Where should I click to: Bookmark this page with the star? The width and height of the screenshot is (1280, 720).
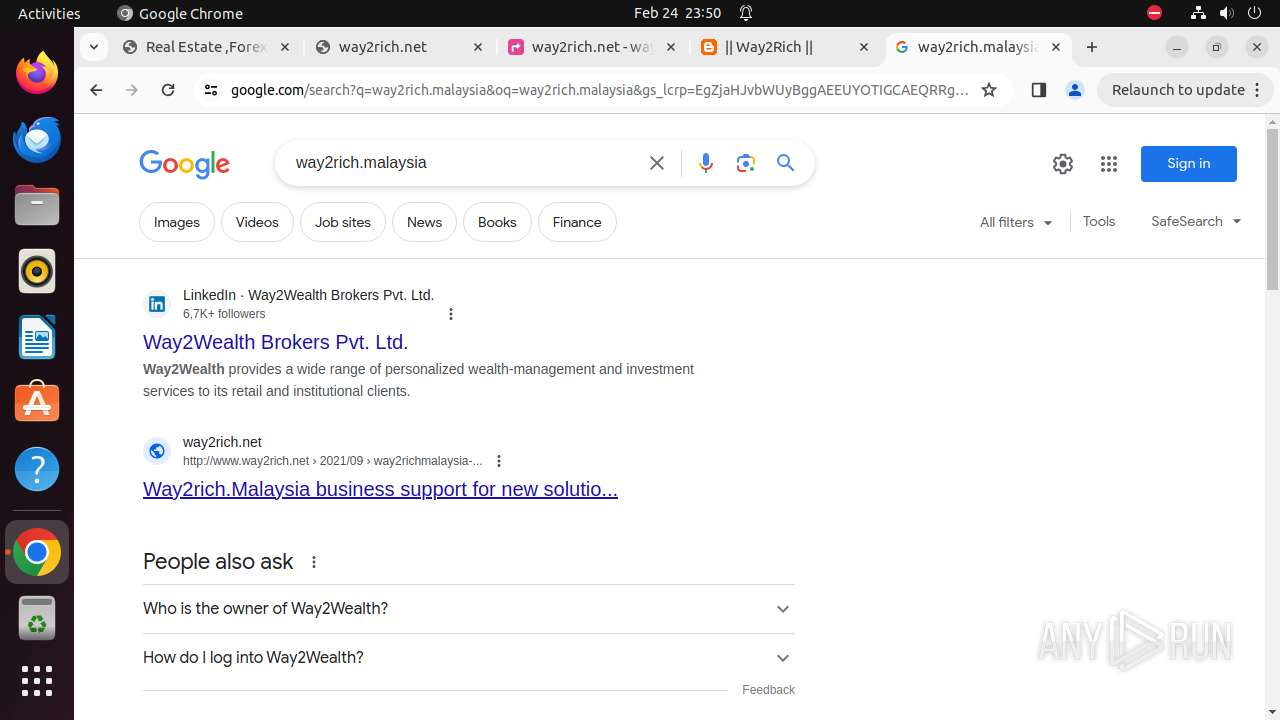(989, 90)
